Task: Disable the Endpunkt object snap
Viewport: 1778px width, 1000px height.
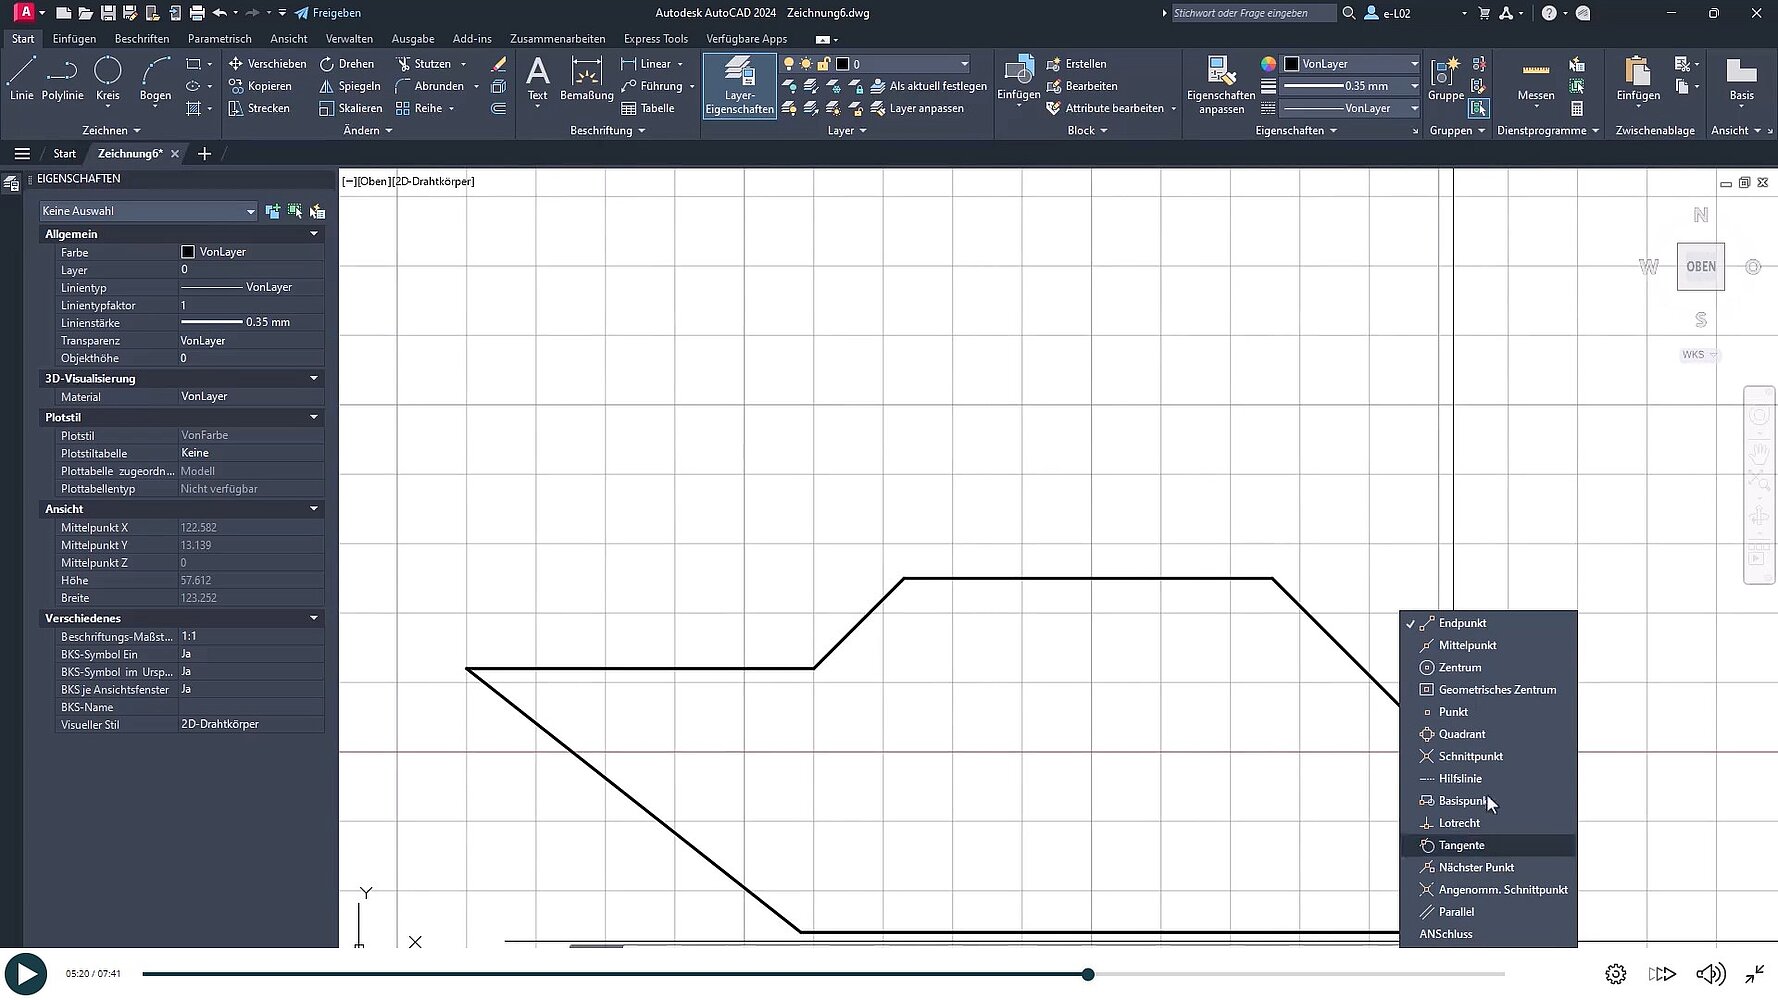Action: click(1462, 623)
